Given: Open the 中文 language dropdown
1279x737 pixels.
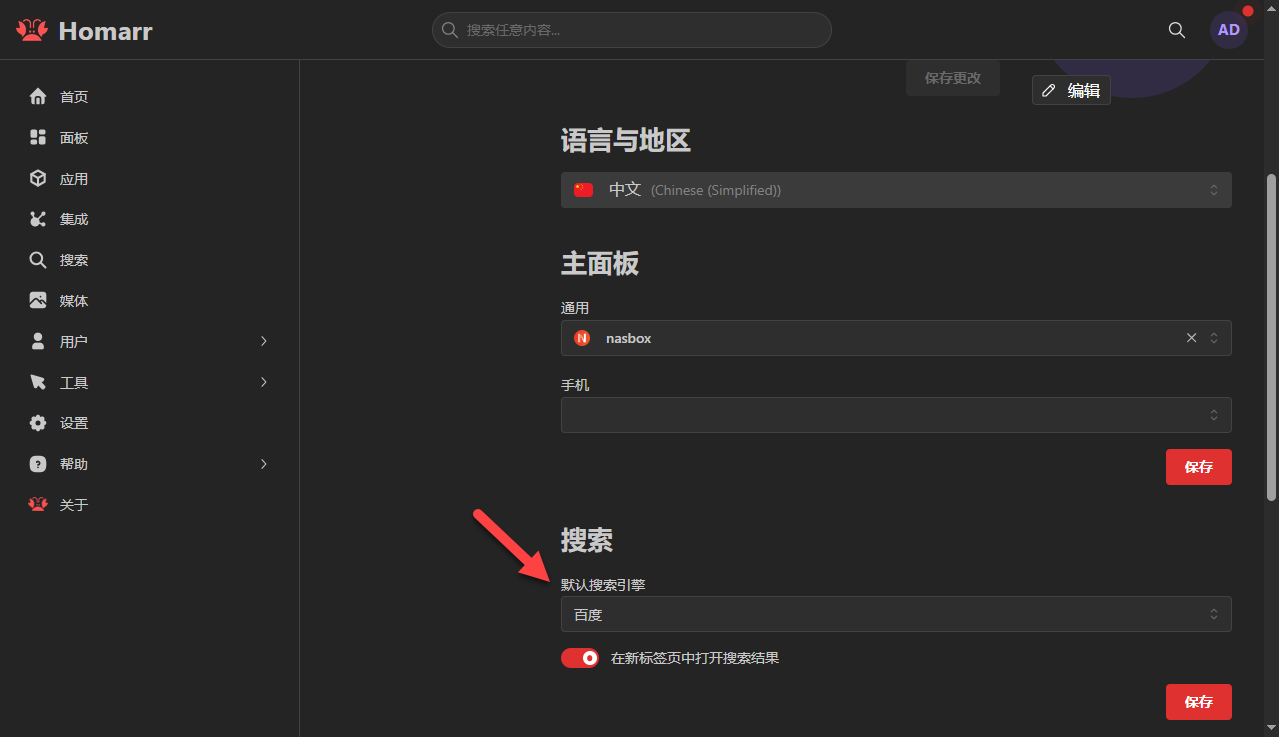Looking at the screenshot, I should tap(895, 189).
